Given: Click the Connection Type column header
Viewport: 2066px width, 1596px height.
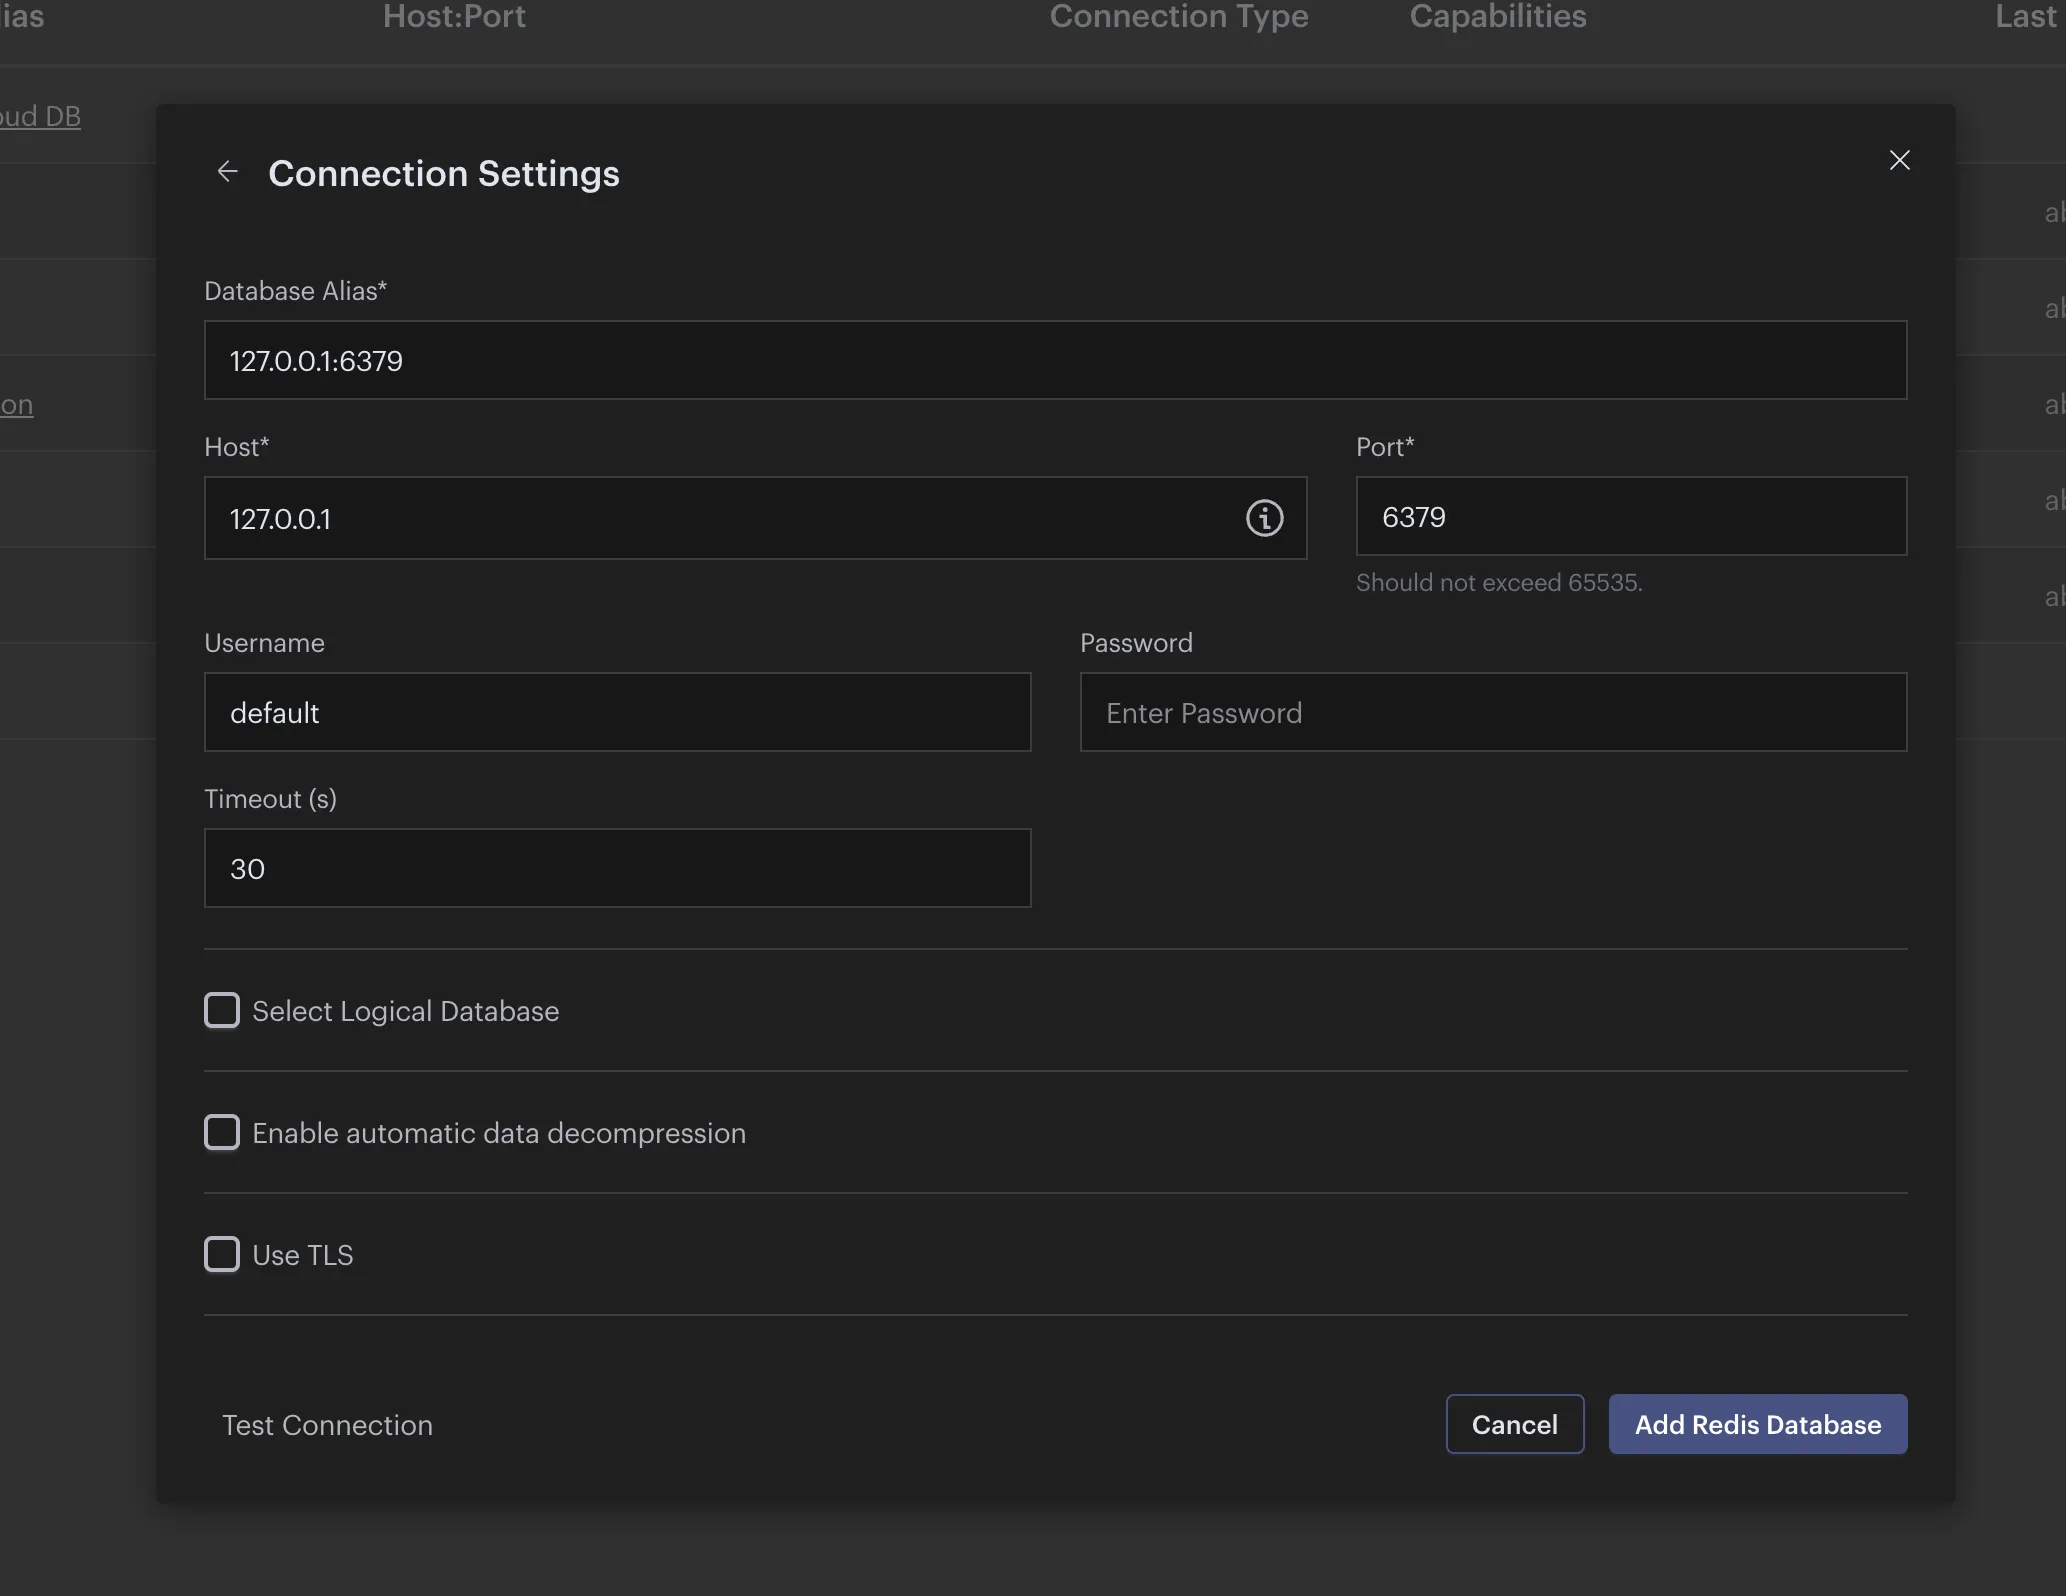Looking at the screenshot, I should (x=1178, y=16).
